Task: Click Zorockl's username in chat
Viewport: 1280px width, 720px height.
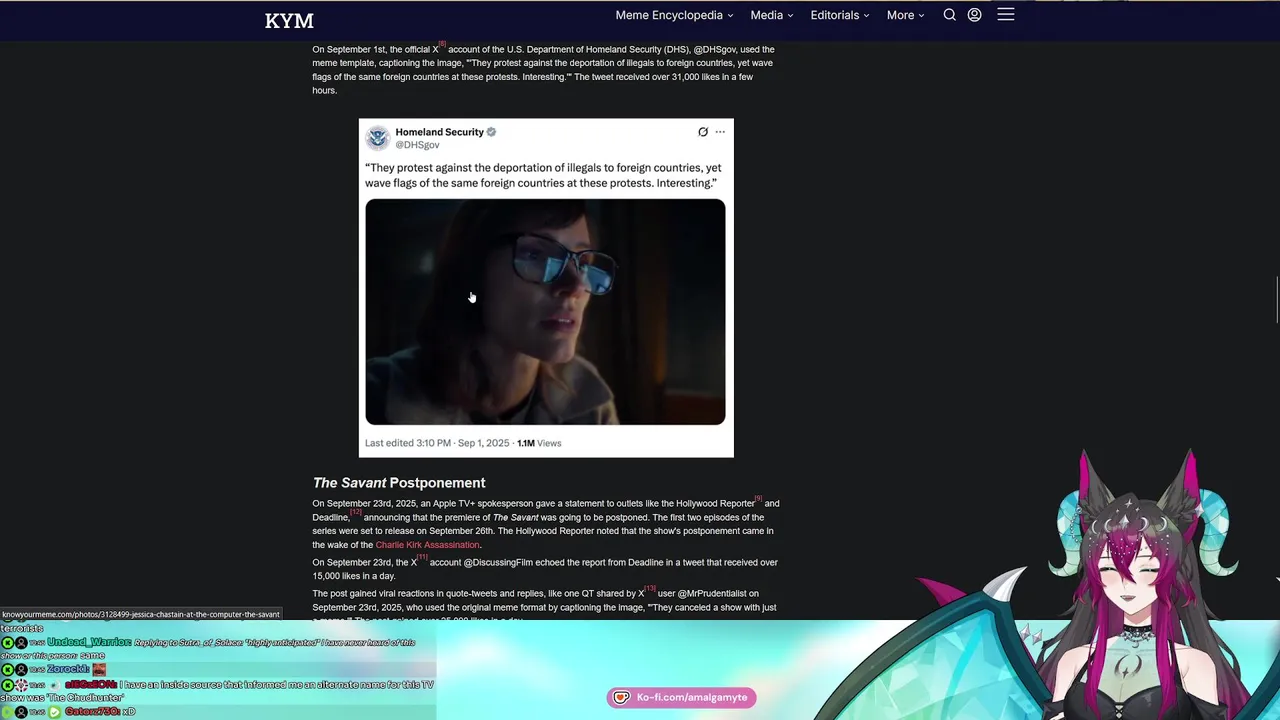Action: (68, 669)
